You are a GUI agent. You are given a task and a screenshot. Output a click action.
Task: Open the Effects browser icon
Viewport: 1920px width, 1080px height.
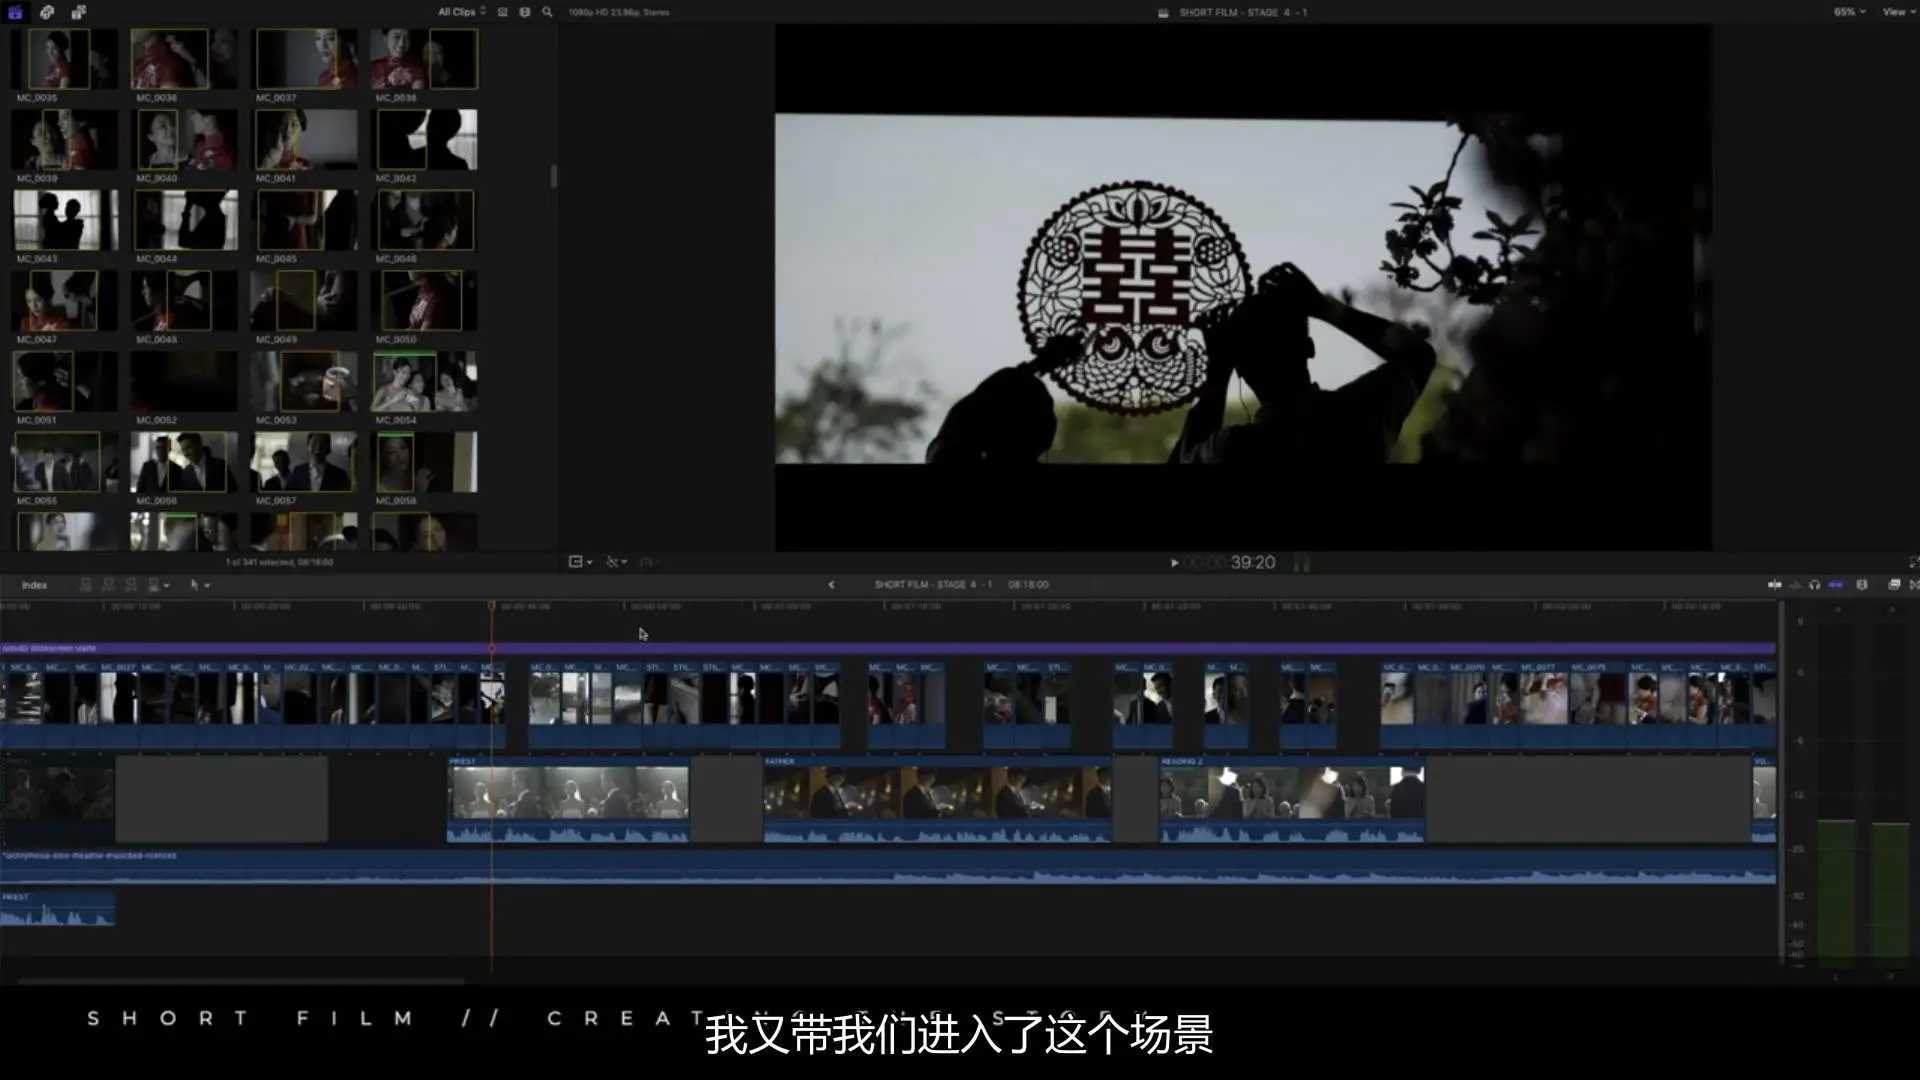[1894, 585]
